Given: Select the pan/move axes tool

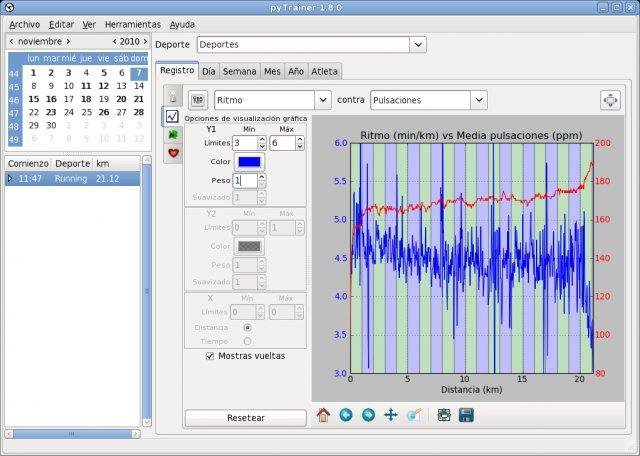Looking at the screenshot, I should pos(391,415).
